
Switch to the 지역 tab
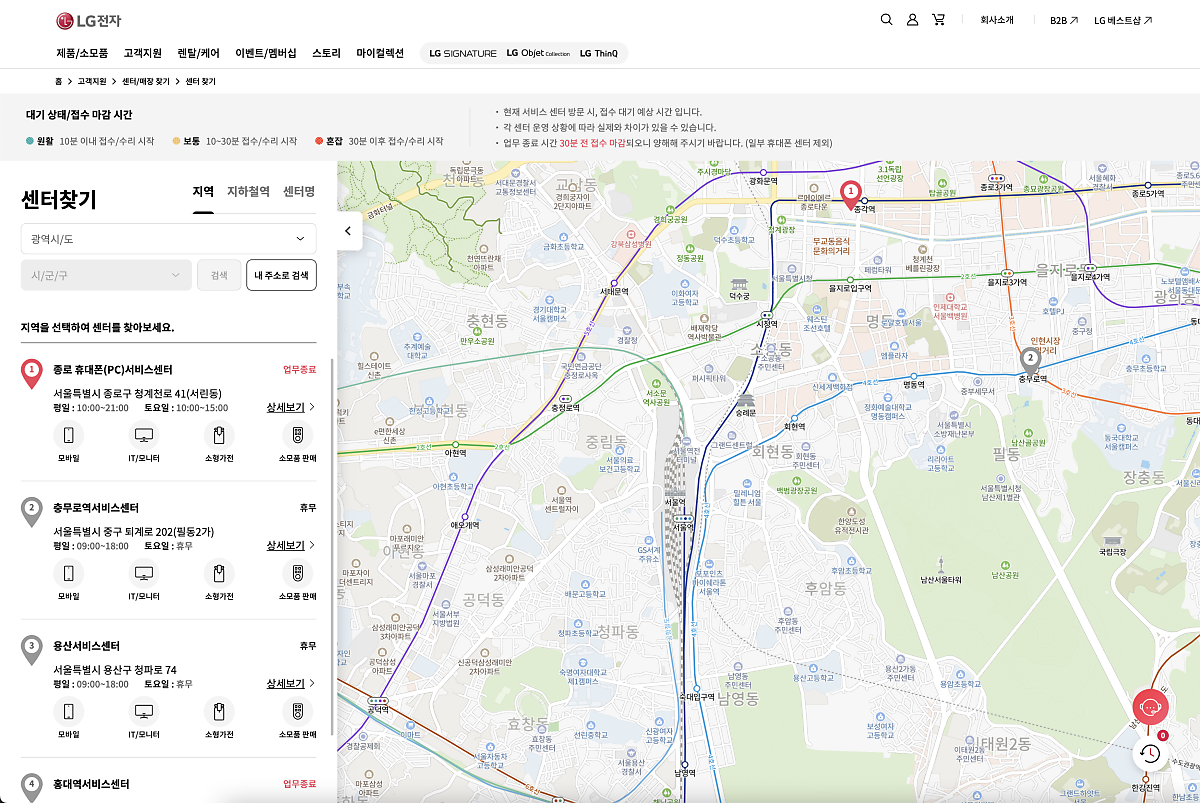pos(203,192)
